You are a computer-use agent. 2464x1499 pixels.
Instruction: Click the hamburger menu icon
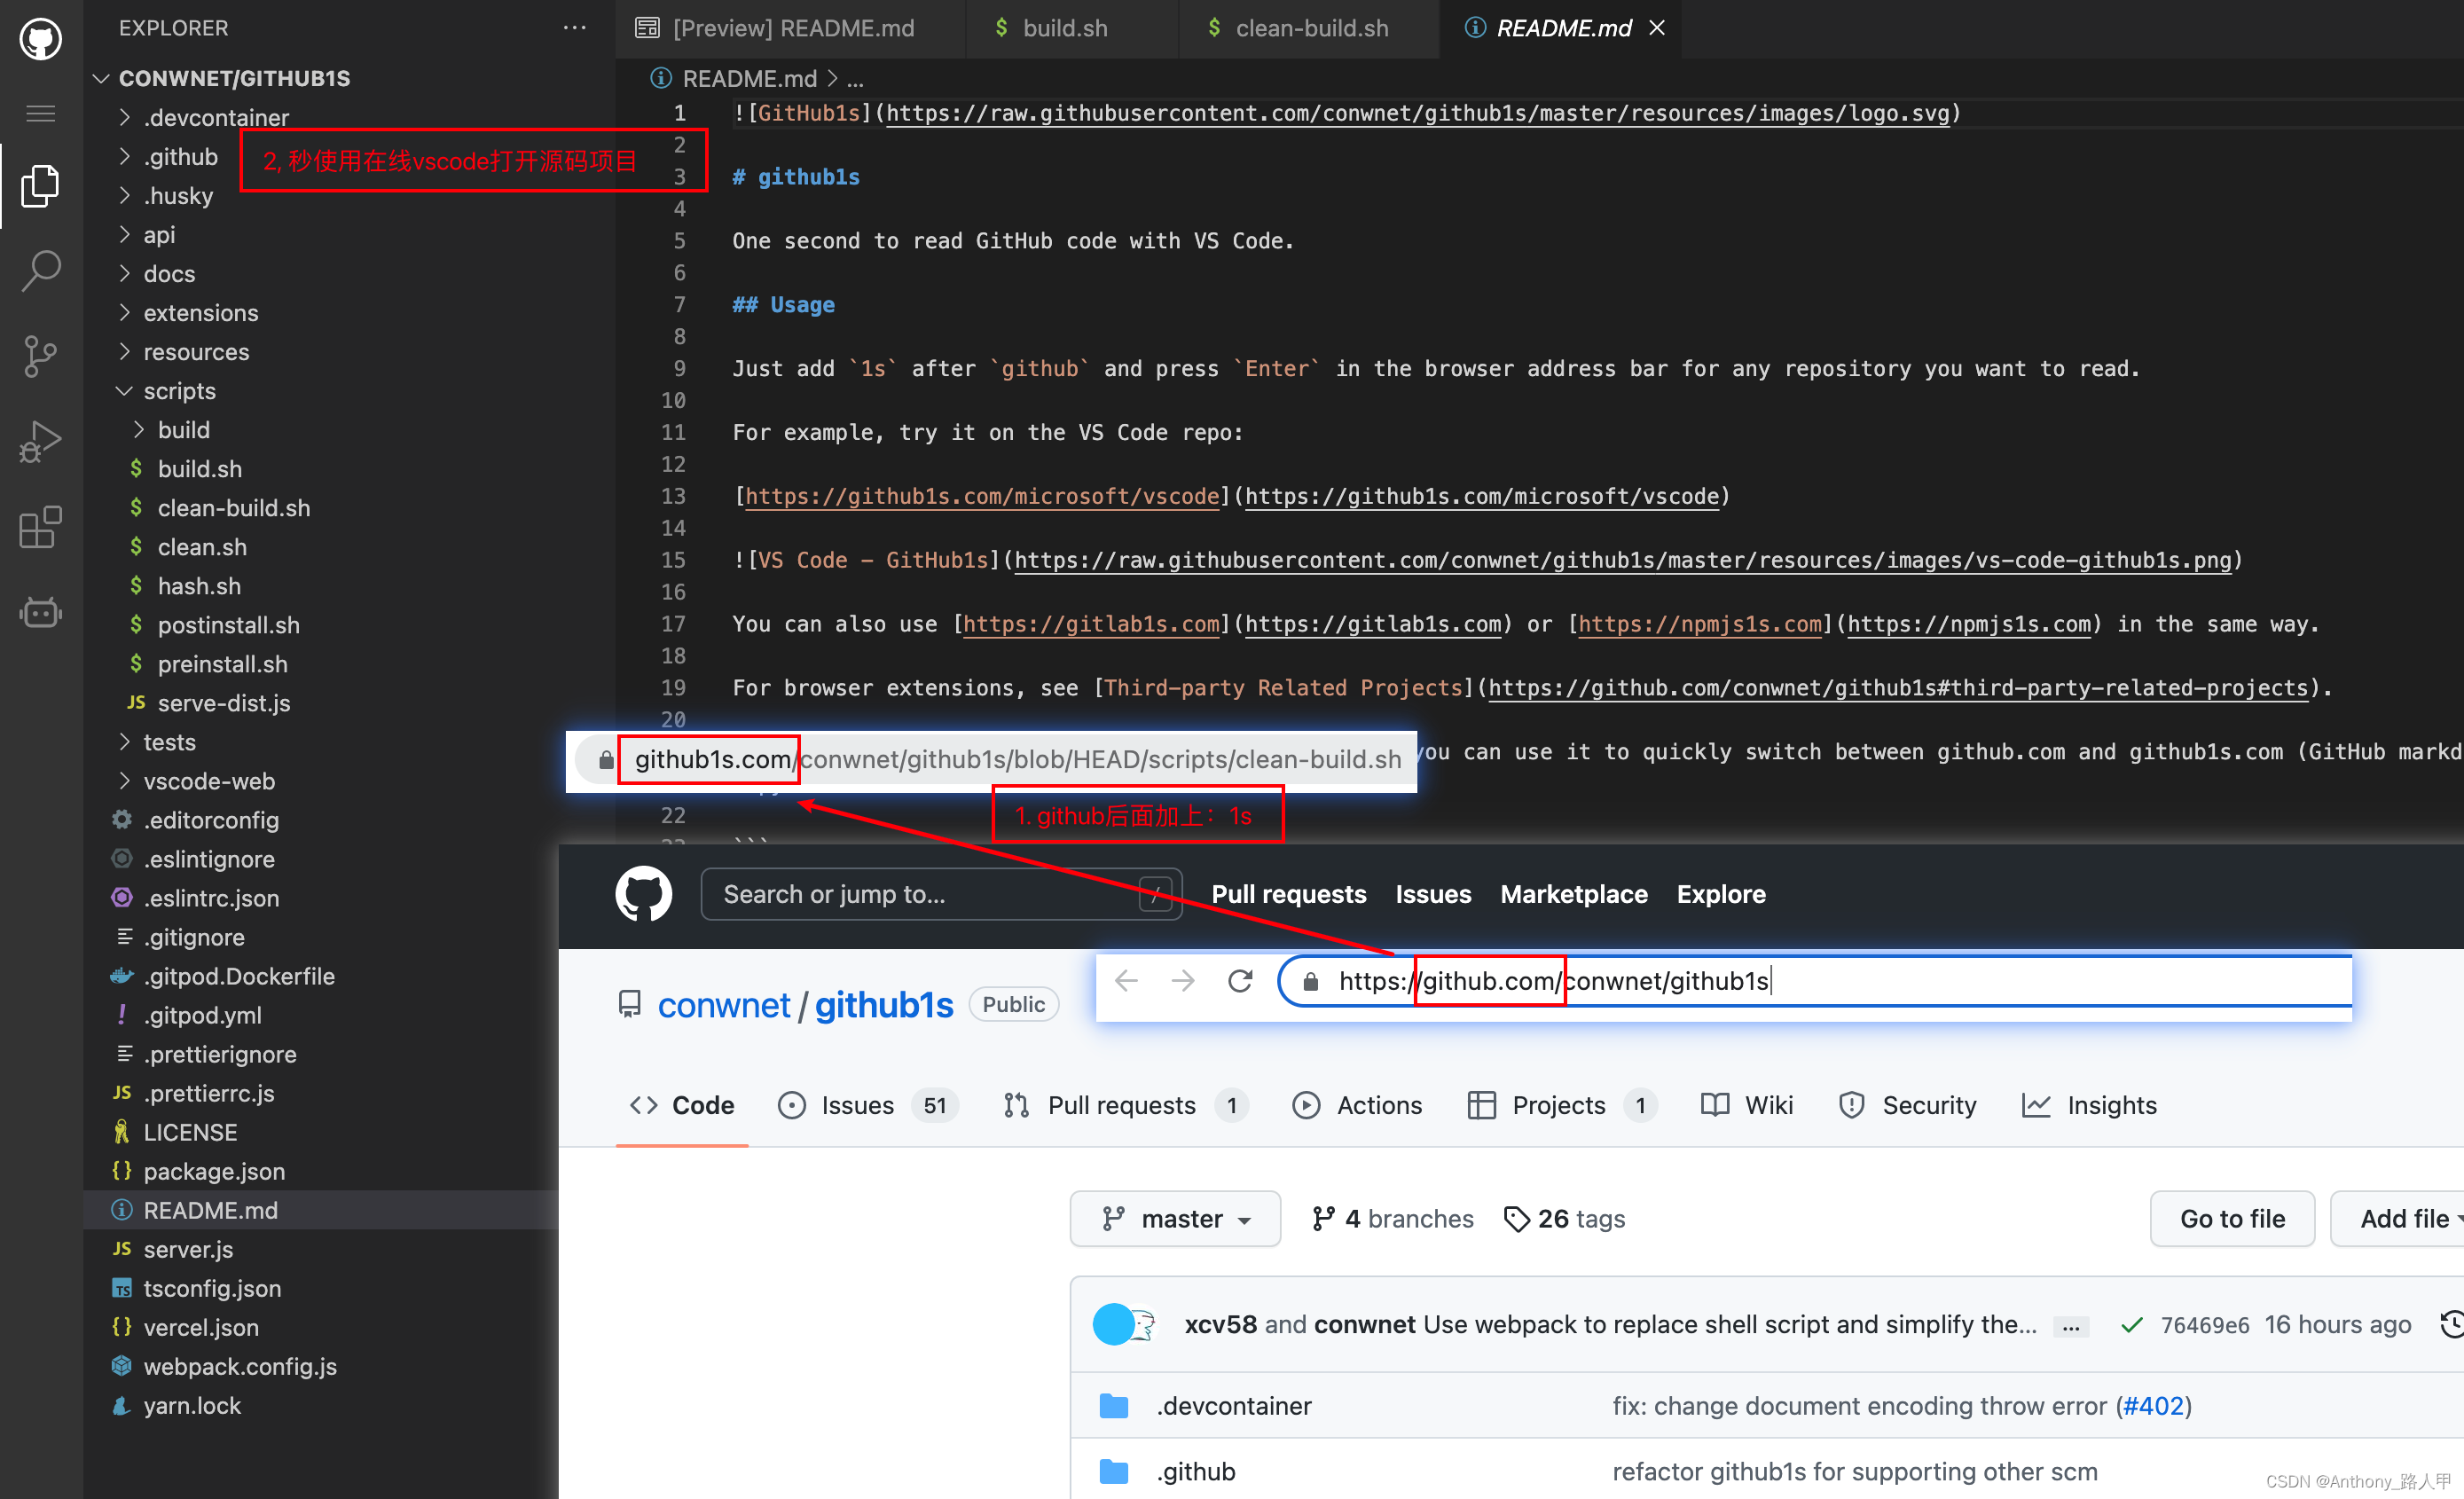click(x=40, y=113)
